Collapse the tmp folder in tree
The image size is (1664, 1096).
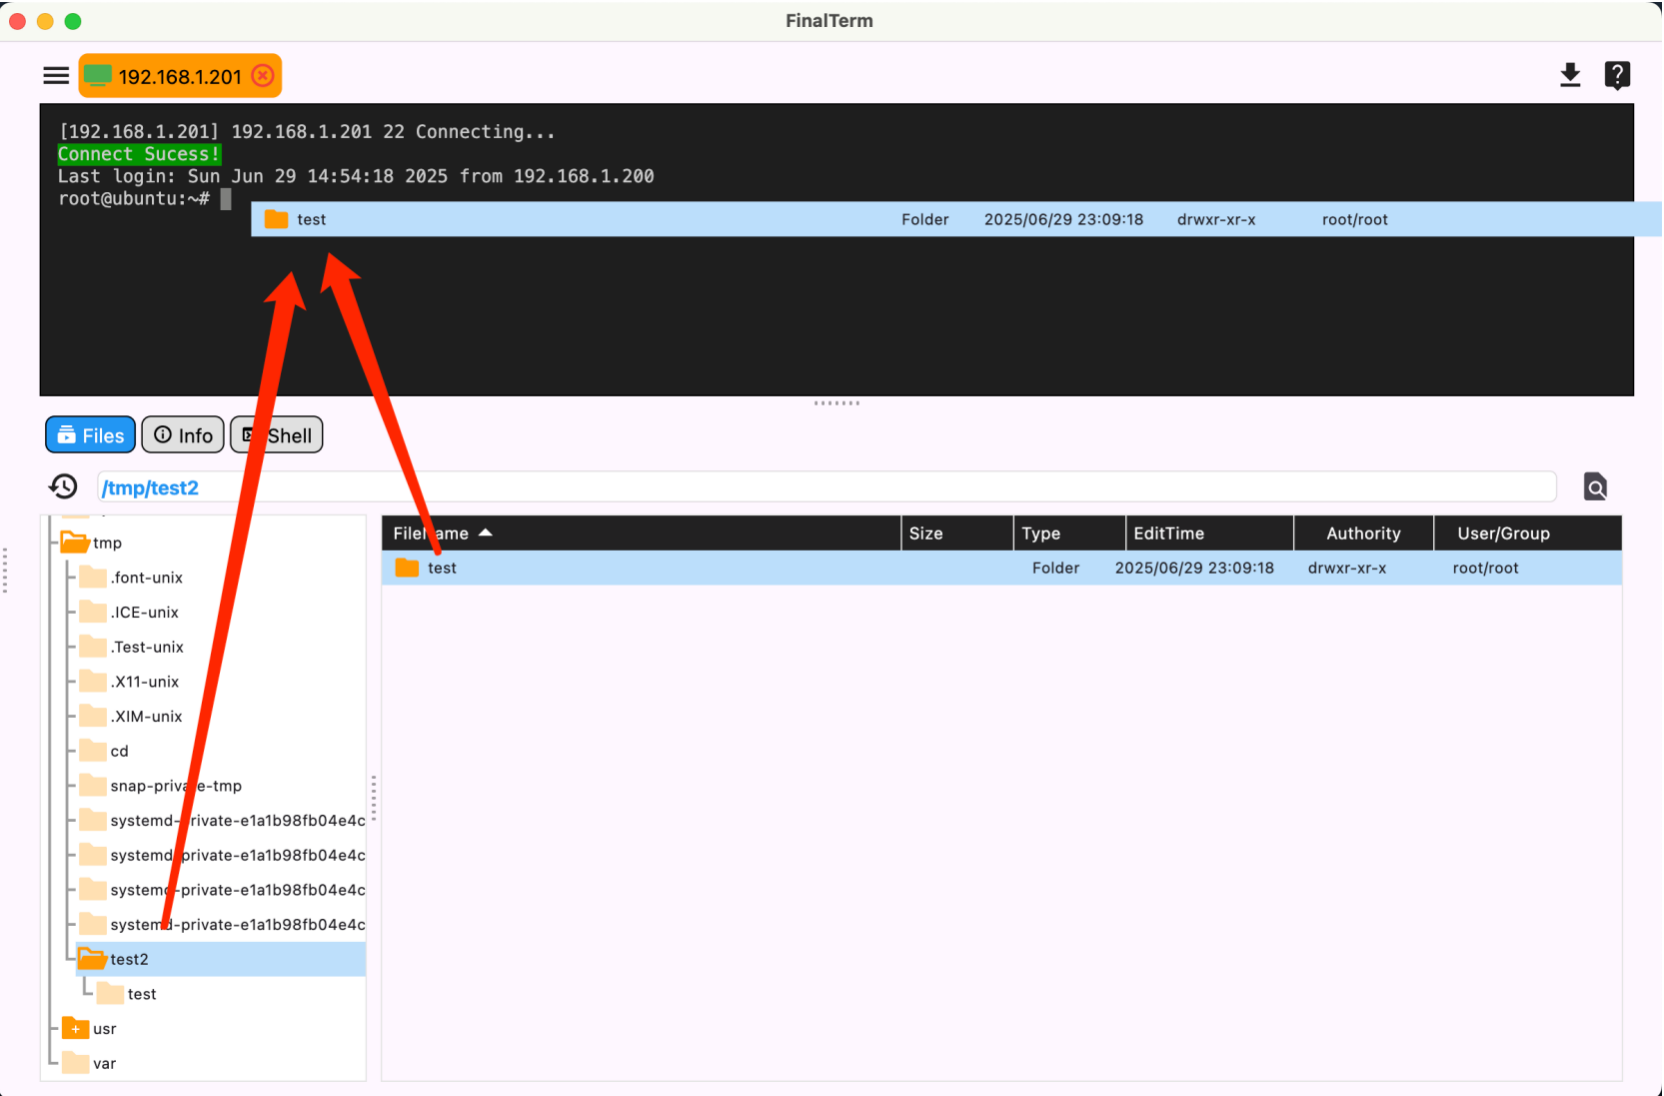pyautogui.click(x=74, y=543)
